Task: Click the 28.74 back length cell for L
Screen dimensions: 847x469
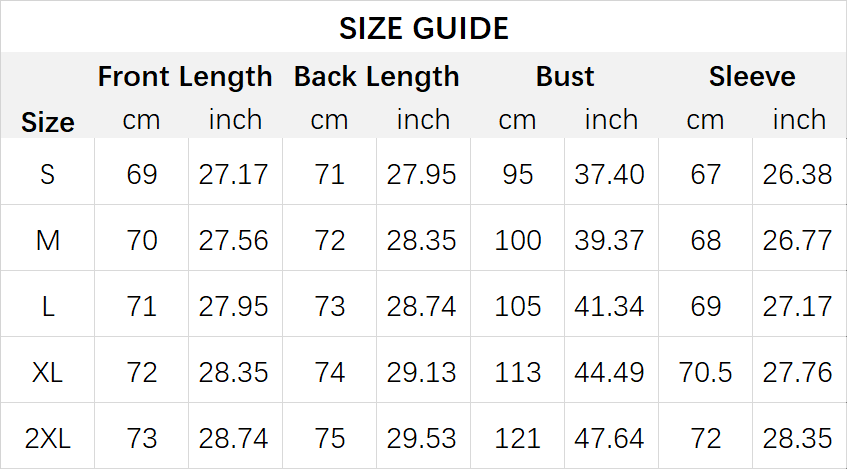Action: [x=421, y=306]
